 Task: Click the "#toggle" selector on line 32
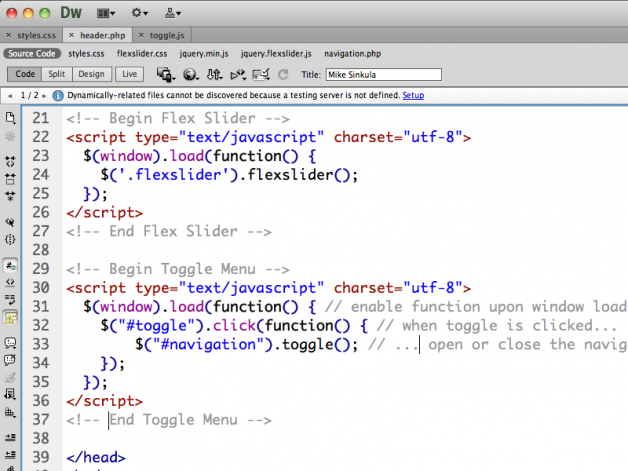tap(157, 326)
